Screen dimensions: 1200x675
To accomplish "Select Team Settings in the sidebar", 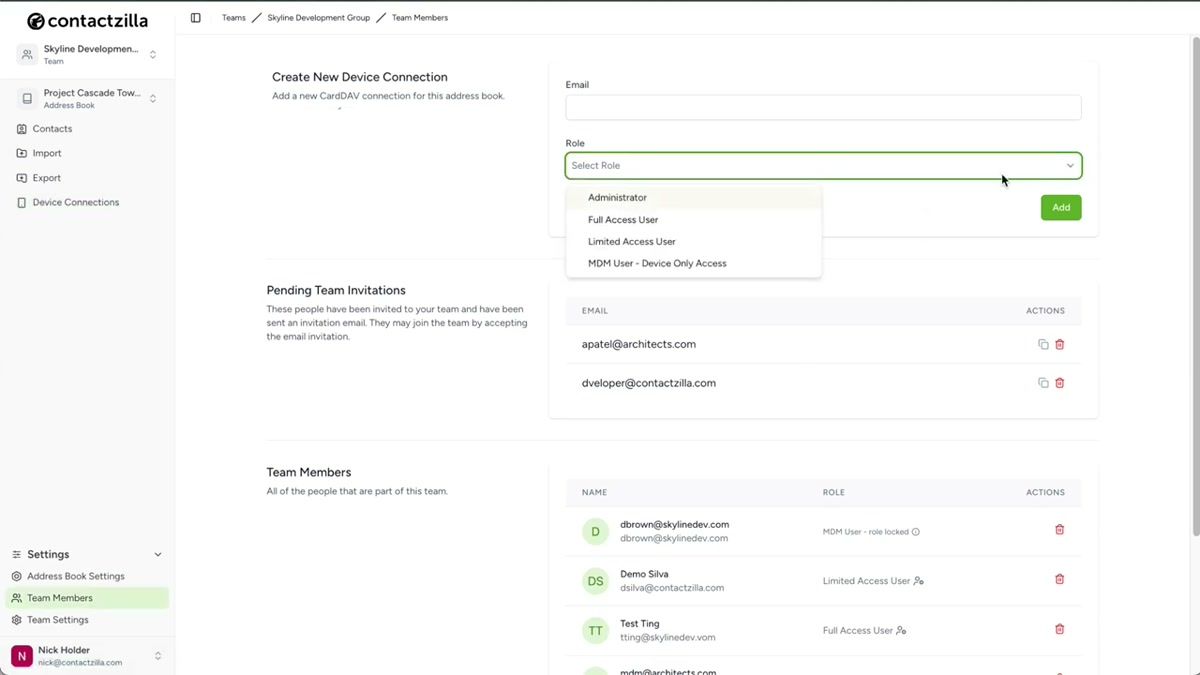I will [x=58, y=619].
